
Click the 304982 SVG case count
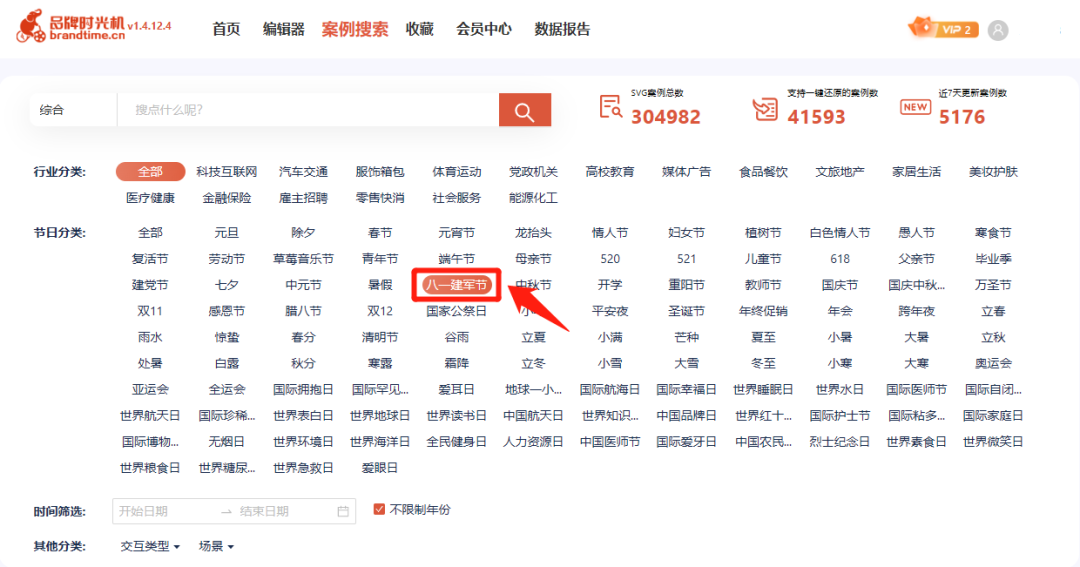(x=665, y=116)
